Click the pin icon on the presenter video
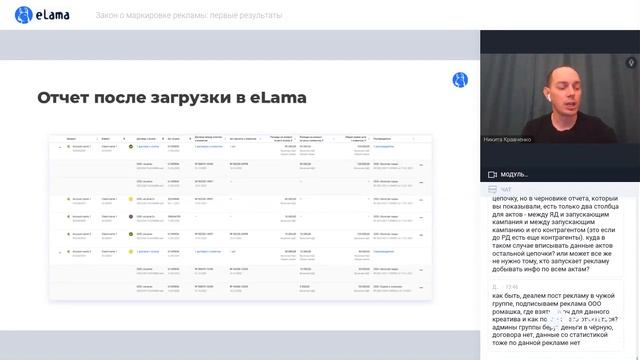 click(631, 63)
